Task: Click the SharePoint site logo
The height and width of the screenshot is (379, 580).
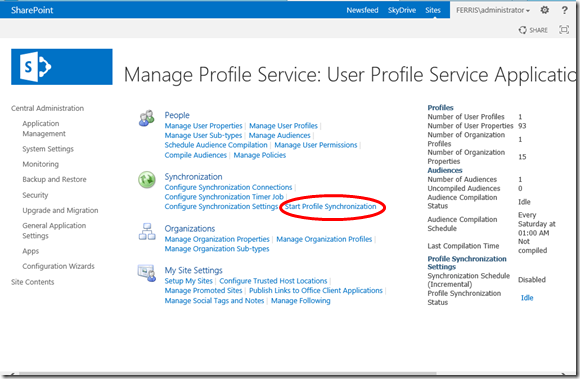Action: (62, 67)
